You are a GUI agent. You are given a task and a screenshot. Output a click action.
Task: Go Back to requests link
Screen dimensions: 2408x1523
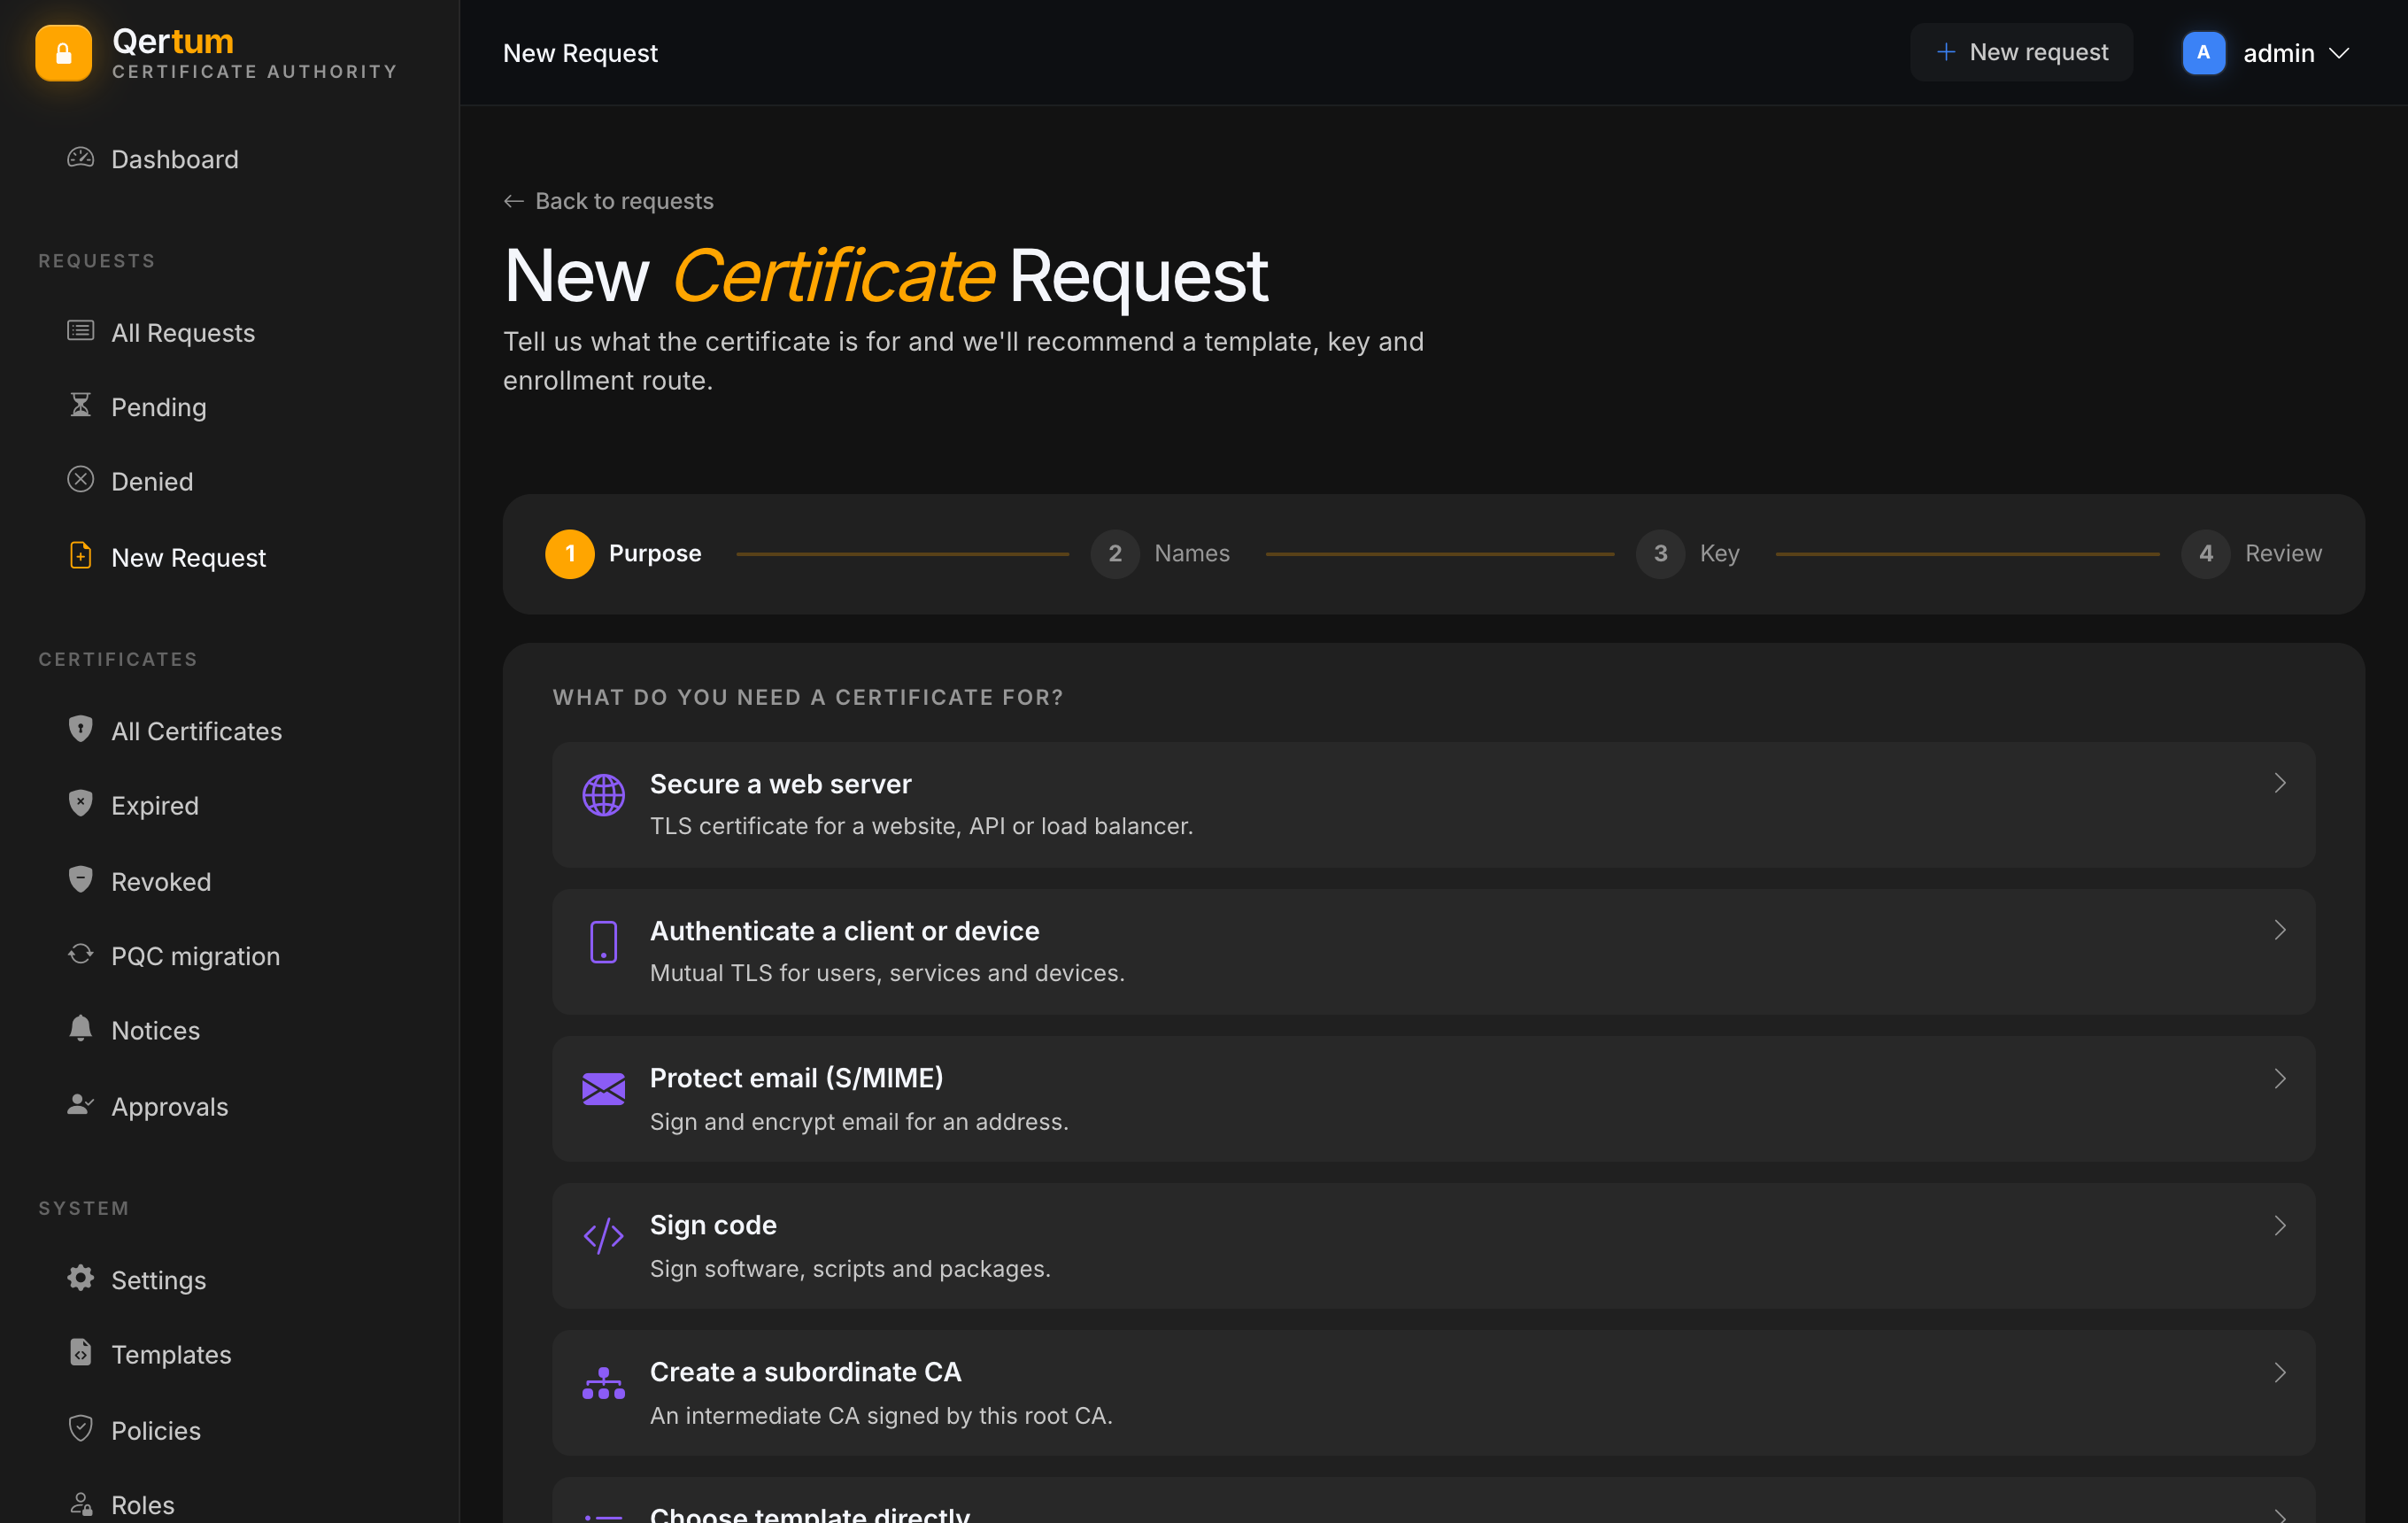point(608,201)
